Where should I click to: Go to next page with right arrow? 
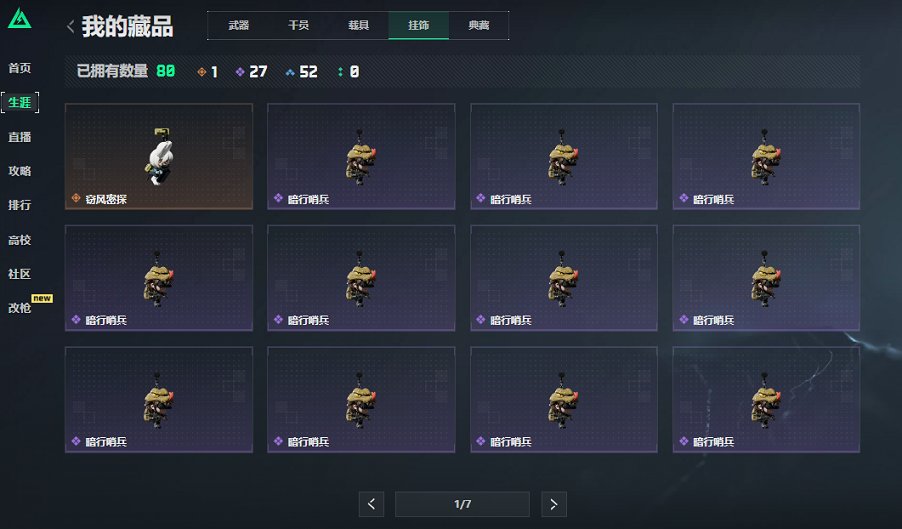tap(553, 504)
